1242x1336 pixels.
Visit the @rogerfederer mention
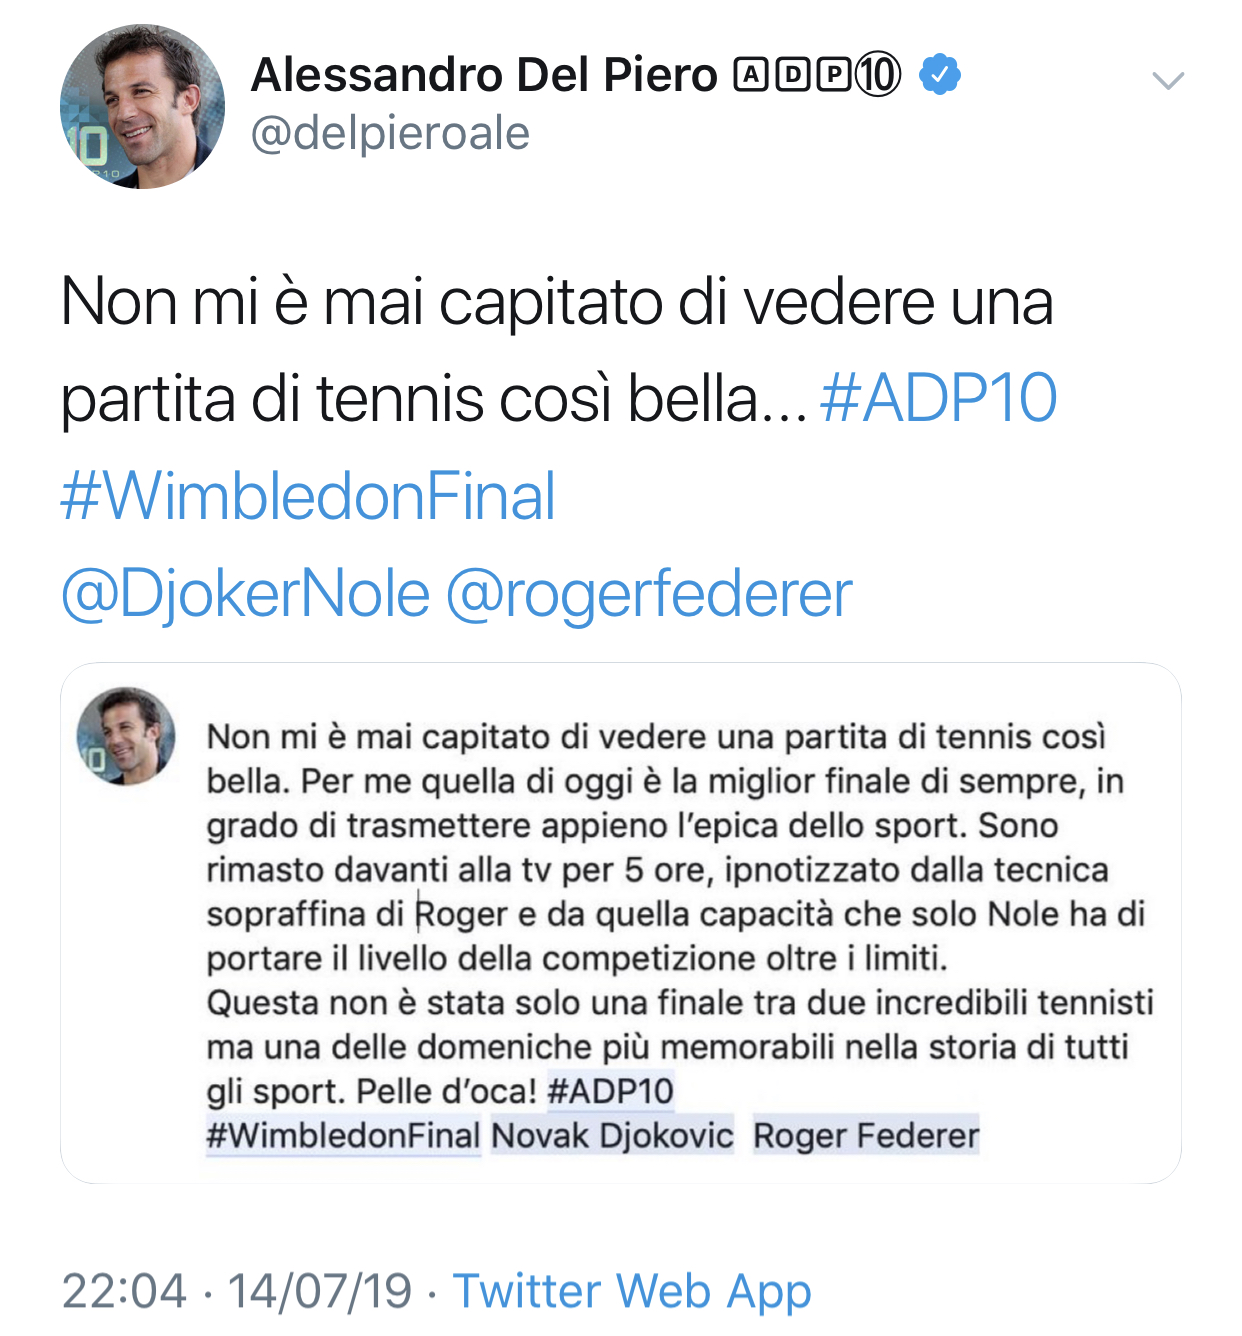coord(648,593)
